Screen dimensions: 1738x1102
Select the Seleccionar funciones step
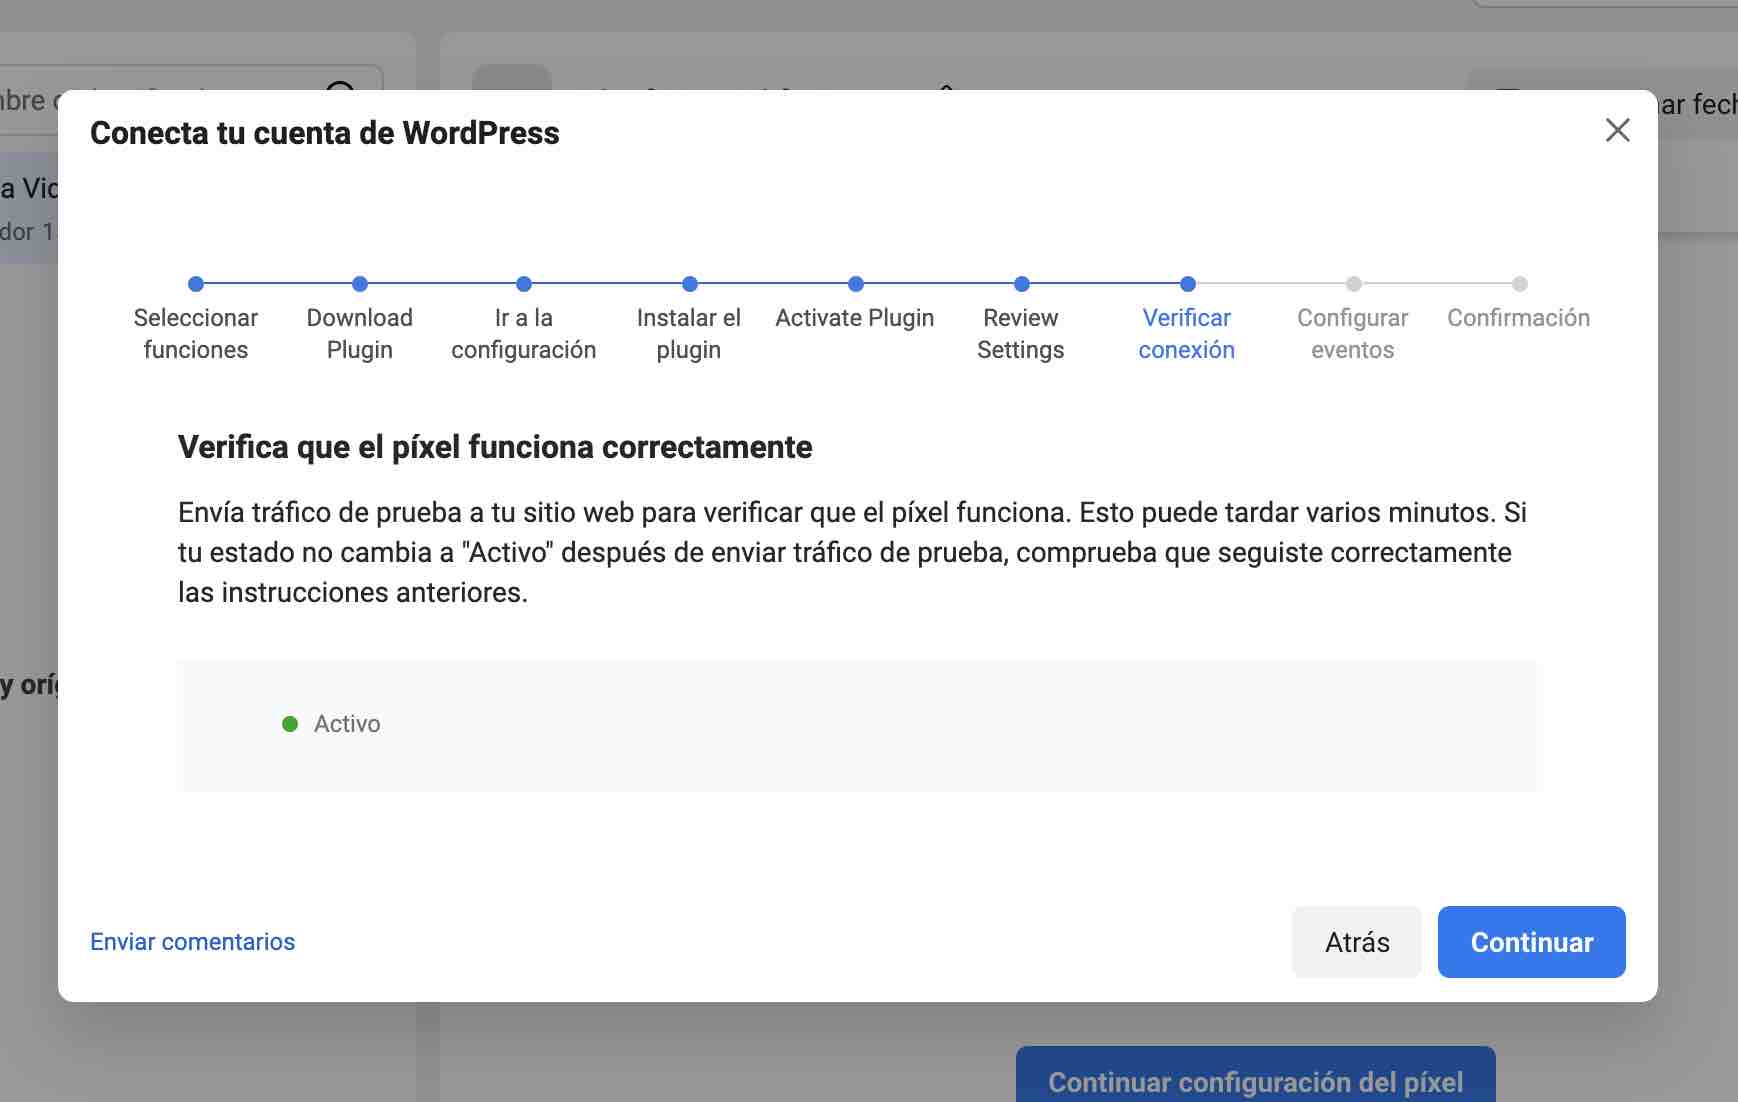(x=196, y=334)
